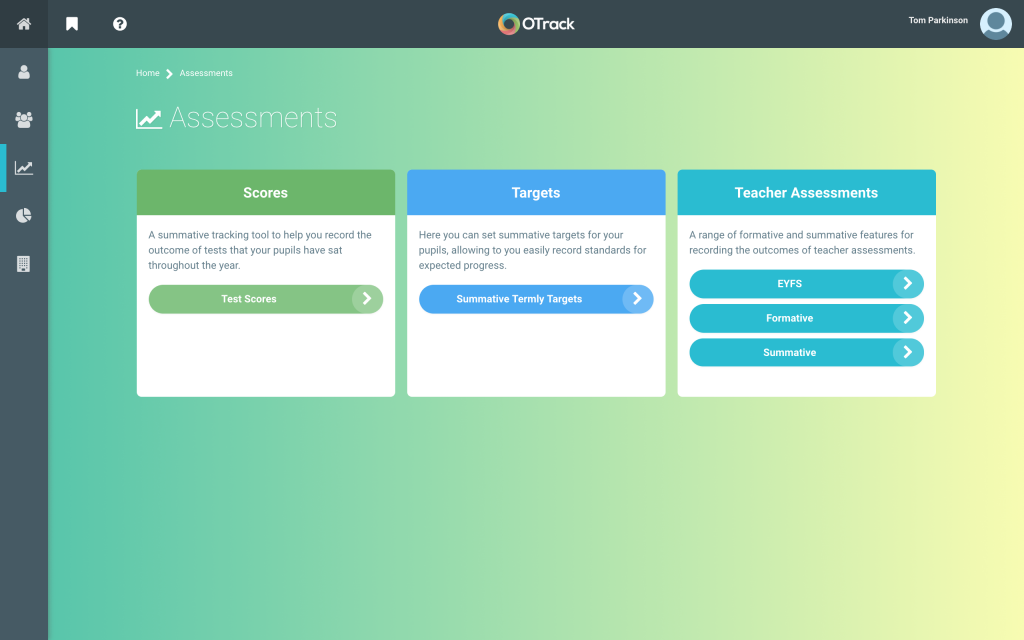The height and width of the screenshot is (640, 1024).
Task: Open the user avatar in top bar
Action: (x=995, y=23)
